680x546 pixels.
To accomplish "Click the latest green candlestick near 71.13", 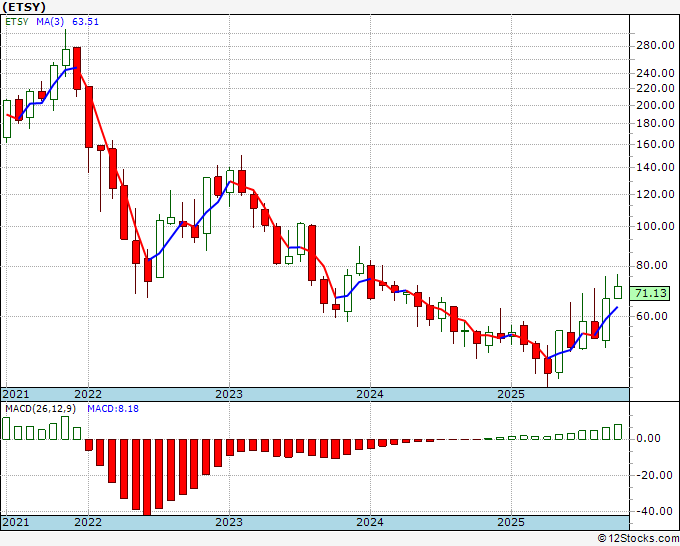I will point(618,292).
